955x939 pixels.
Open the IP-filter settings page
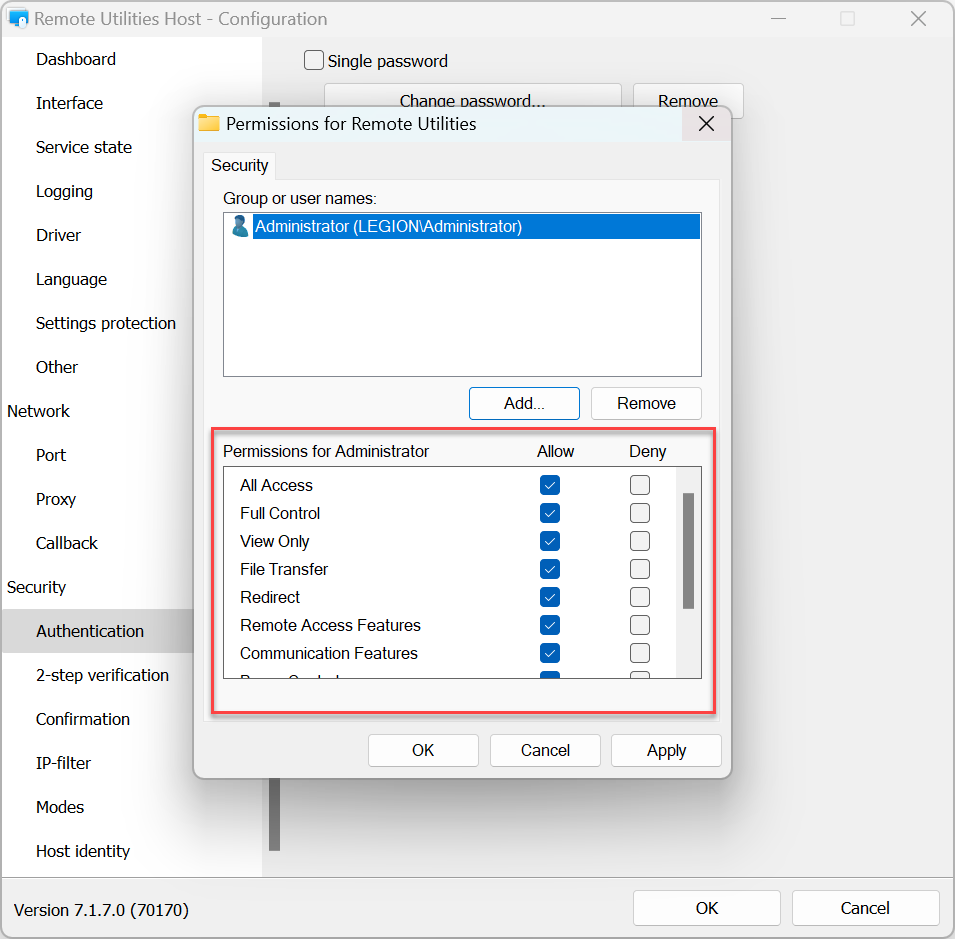[x=63, y=763]
